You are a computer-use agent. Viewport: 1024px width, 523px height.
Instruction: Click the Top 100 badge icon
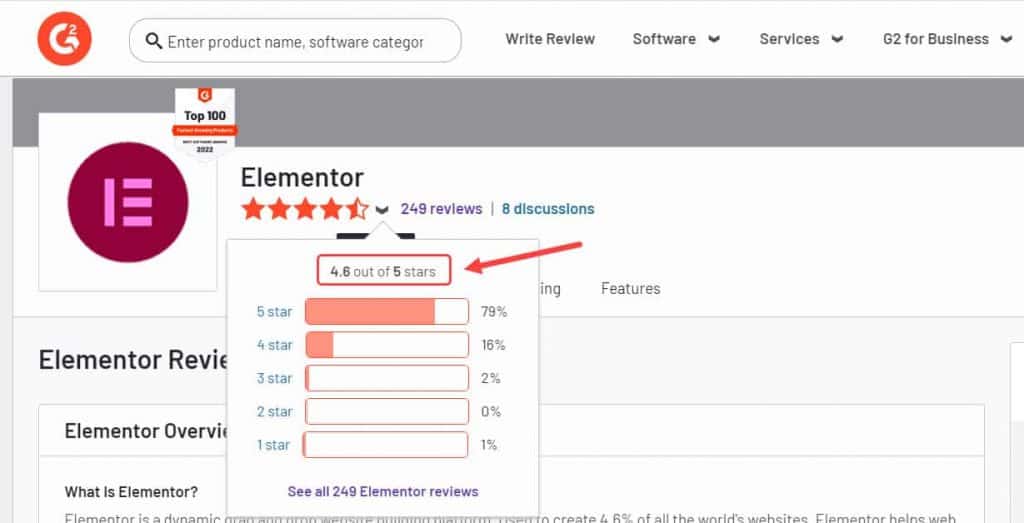205,123
